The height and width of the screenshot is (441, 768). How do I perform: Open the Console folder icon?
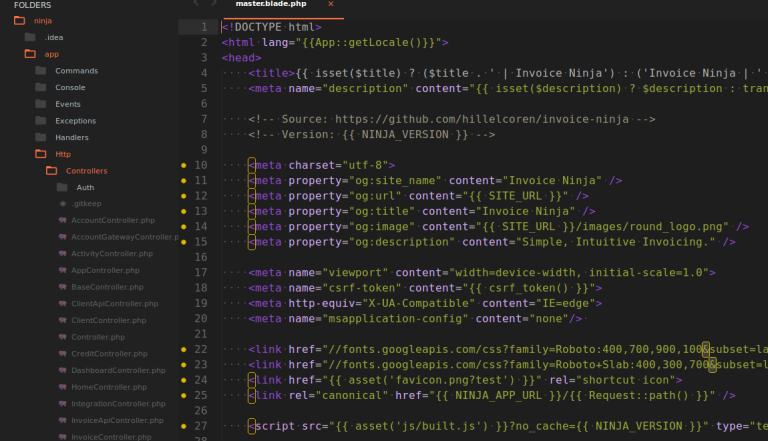click(41, 87)
